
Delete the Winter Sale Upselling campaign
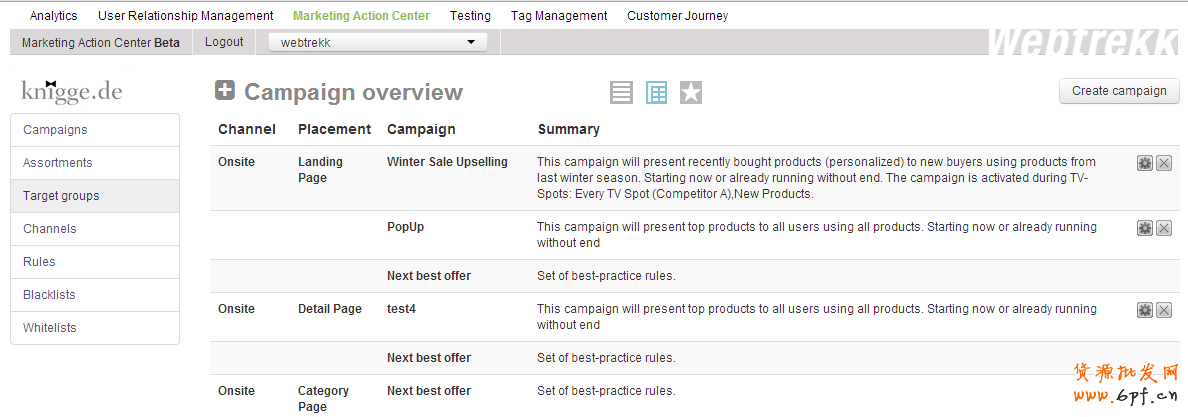(x=1164, y=163)
